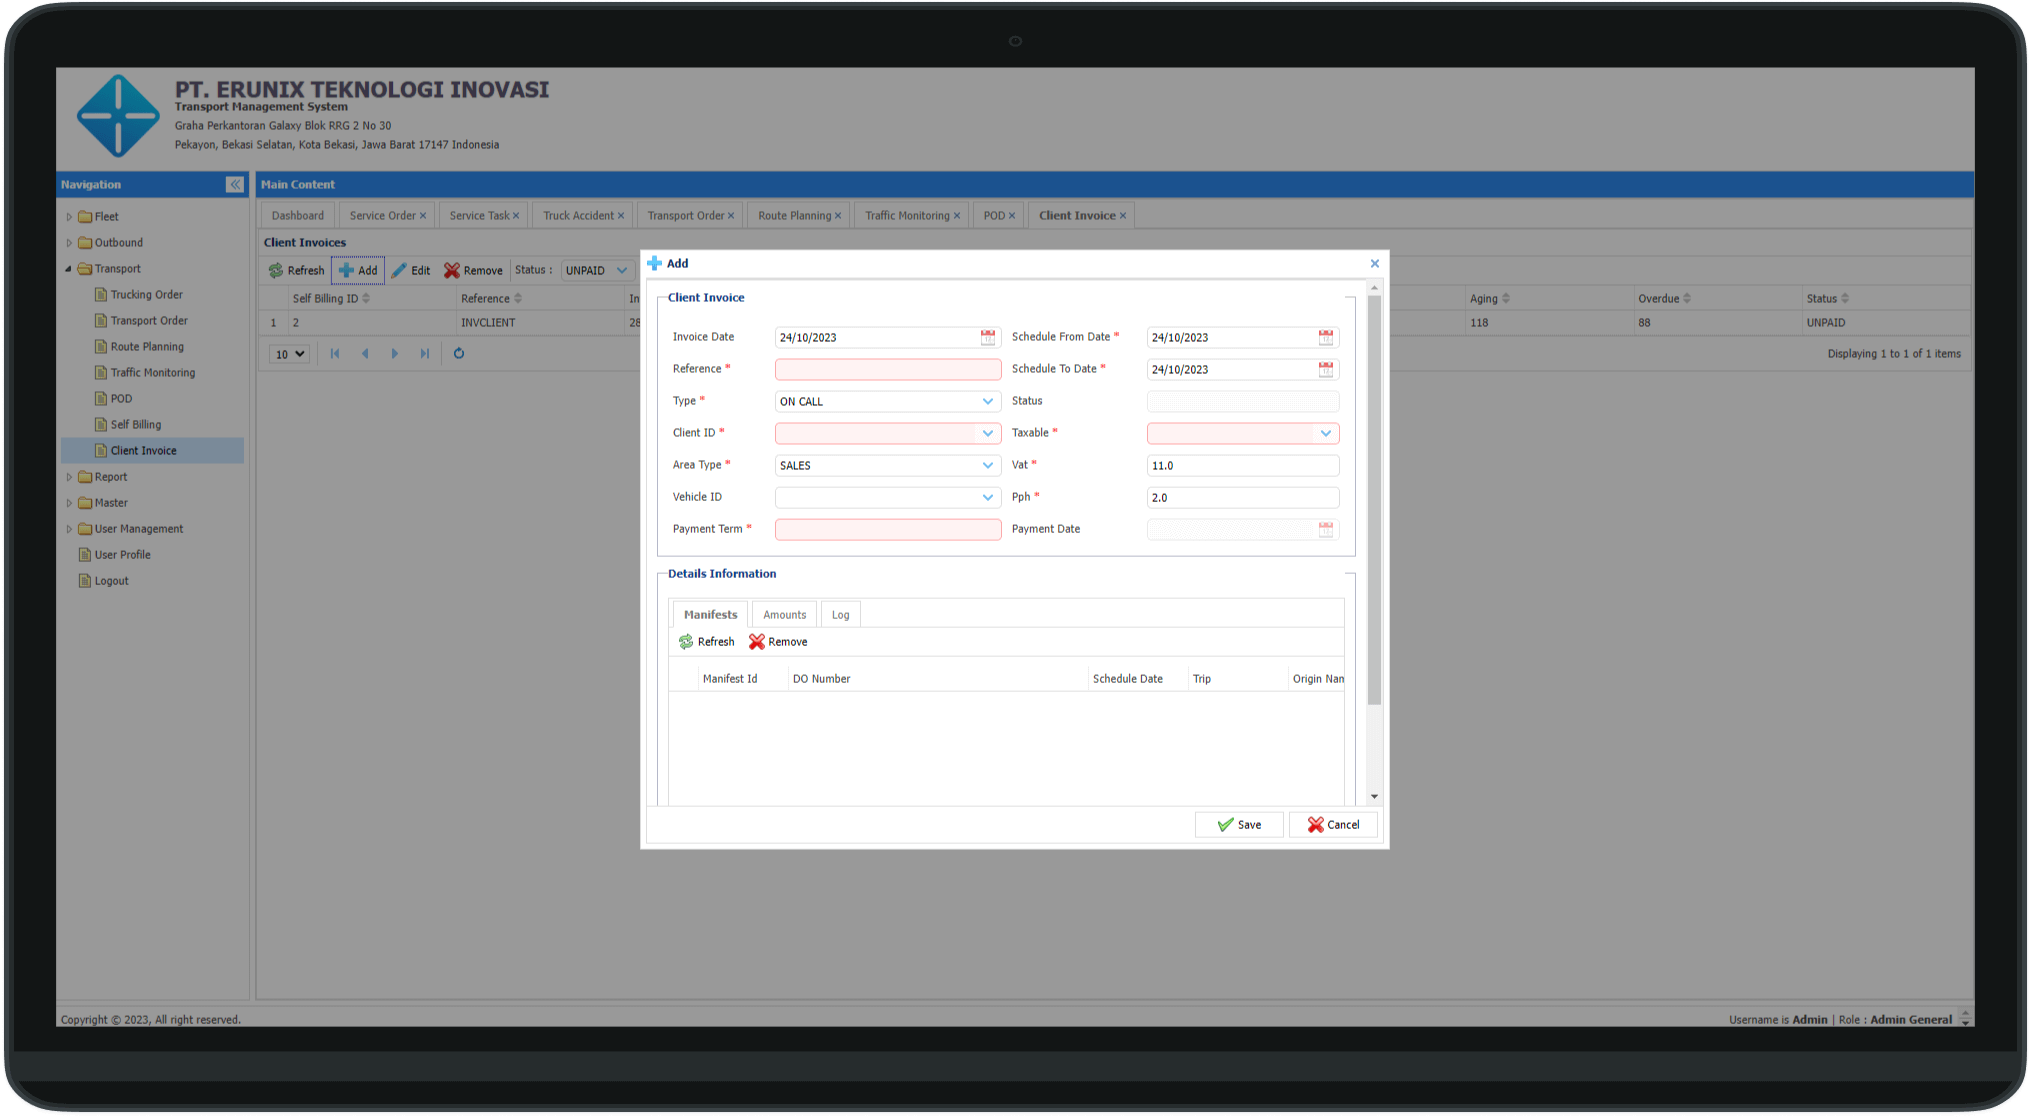Click the Payment Term input field
Image resolution: width=2031 pixels, height=1118 pixels.
tap(888, 530)
